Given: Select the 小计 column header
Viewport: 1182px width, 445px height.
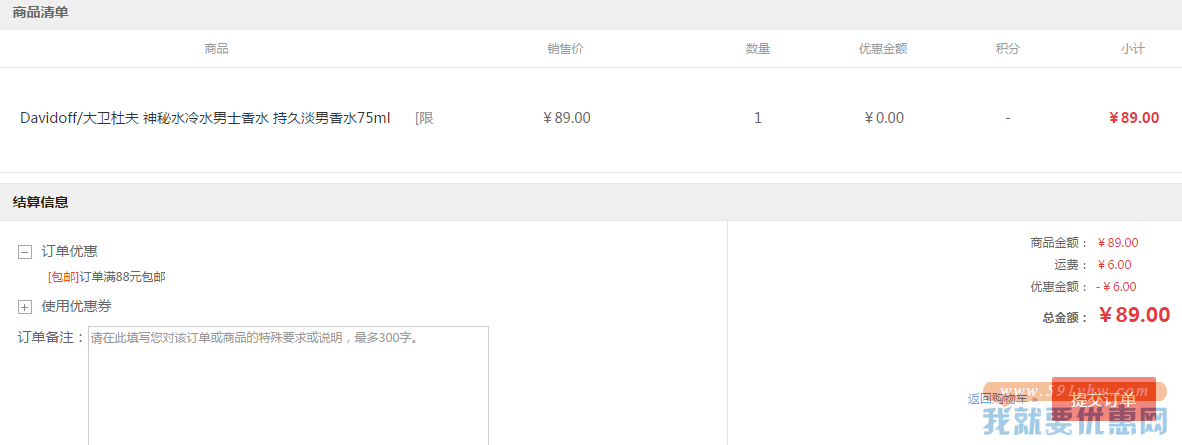Looking at the screenshot, I should [x=1132, y=49].
